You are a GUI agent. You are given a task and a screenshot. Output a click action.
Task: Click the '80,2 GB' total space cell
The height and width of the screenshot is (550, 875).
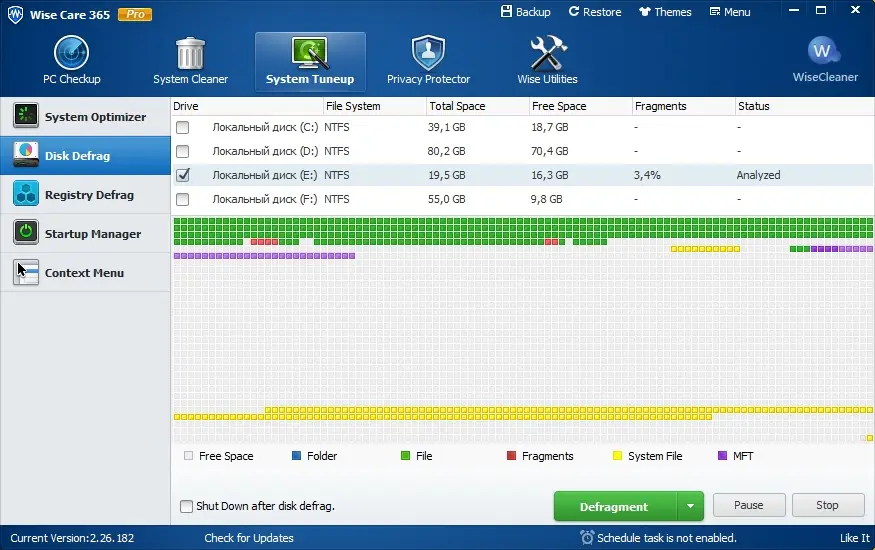pos(446,151)
